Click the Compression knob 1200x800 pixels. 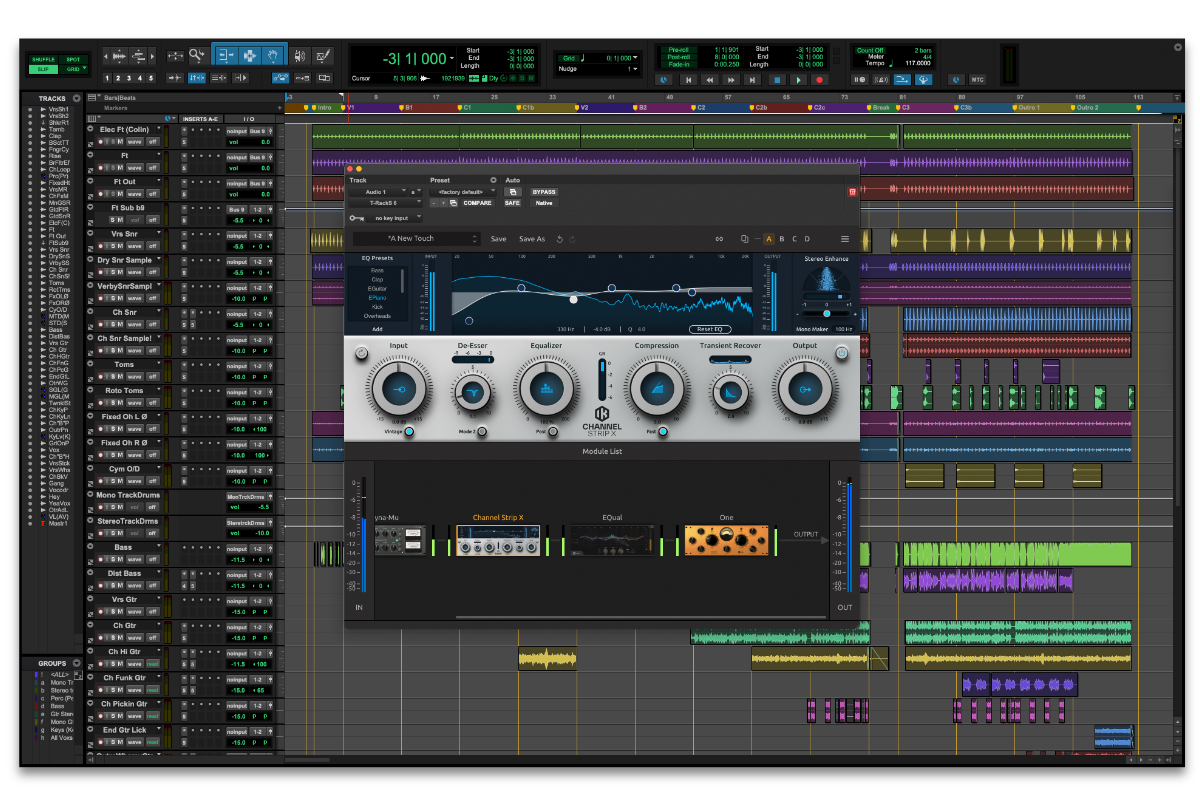click(x=656, y=390)
